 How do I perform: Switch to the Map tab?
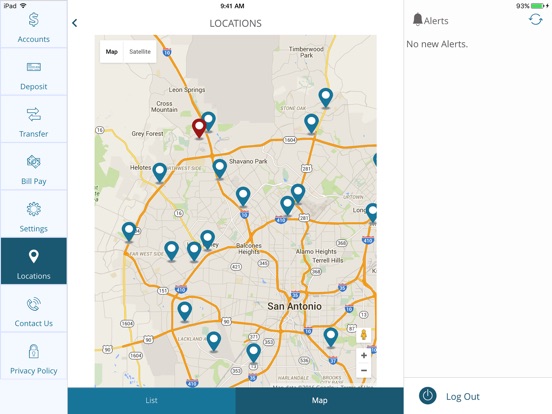[319, 401]
